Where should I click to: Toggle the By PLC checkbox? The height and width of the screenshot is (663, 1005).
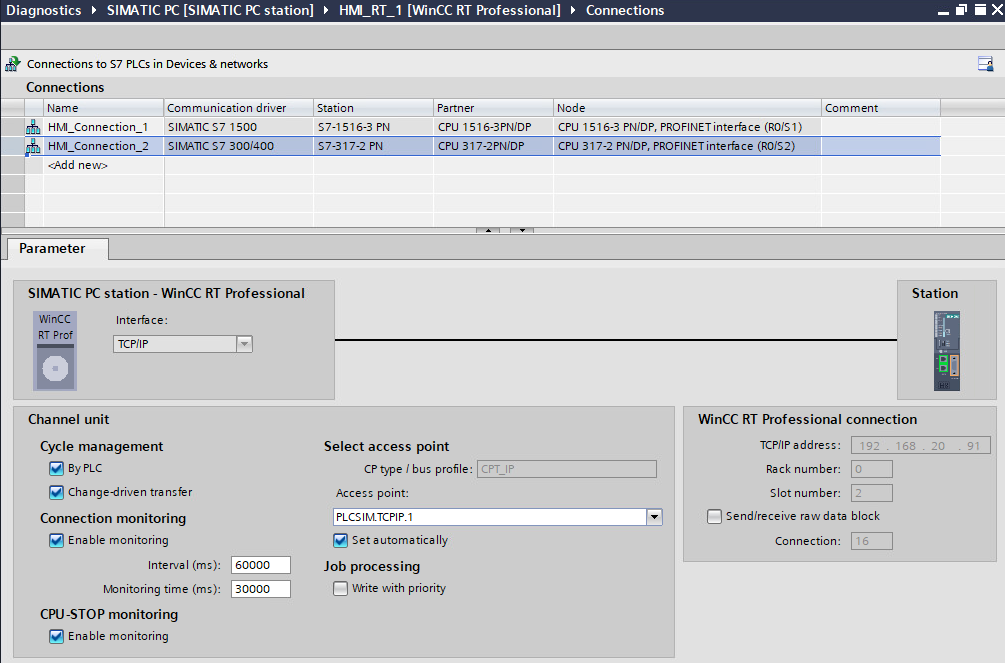click(56, 468)
